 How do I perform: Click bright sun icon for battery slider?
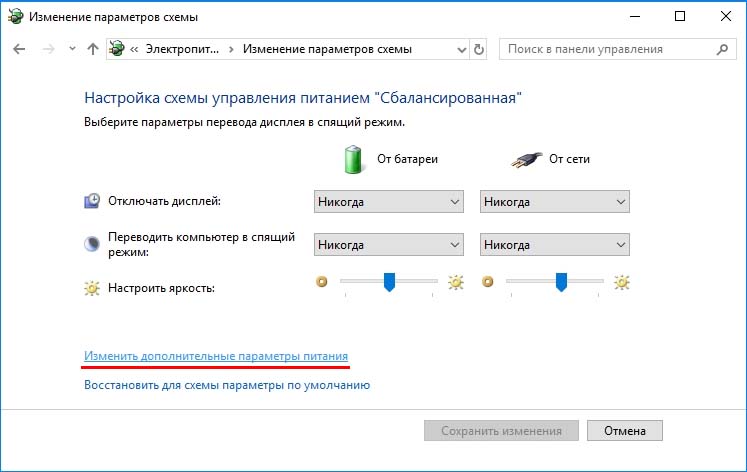click(456, 282)
